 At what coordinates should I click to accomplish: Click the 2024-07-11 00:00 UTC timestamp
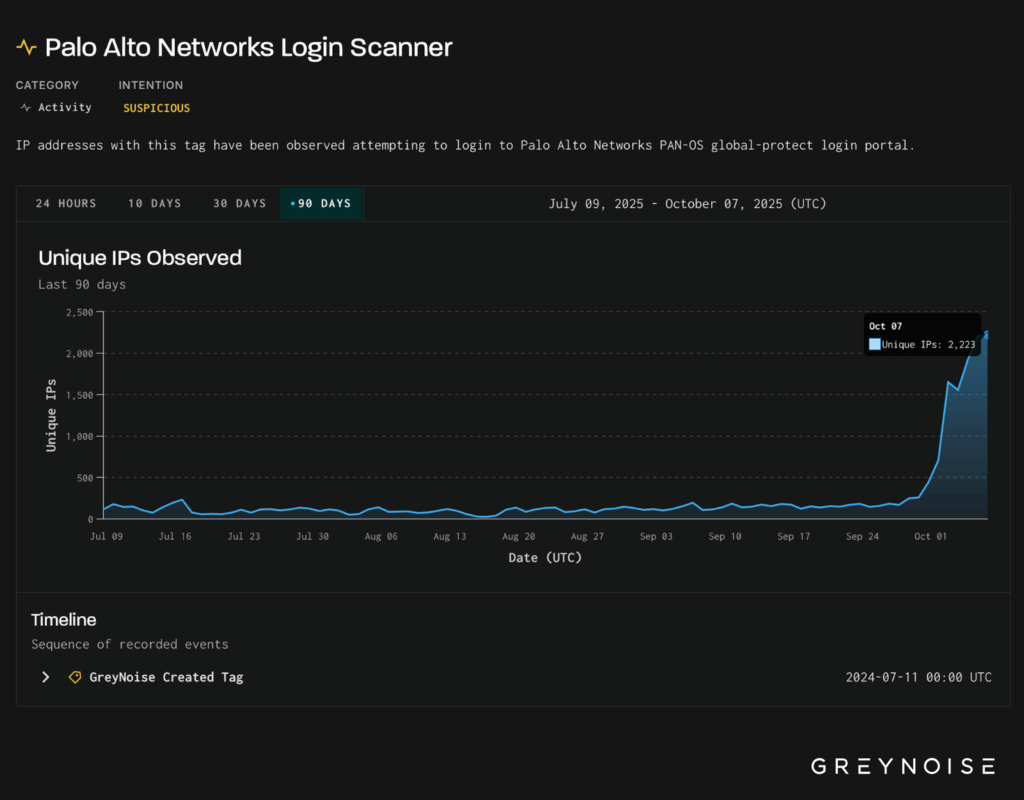click(918, 677)
